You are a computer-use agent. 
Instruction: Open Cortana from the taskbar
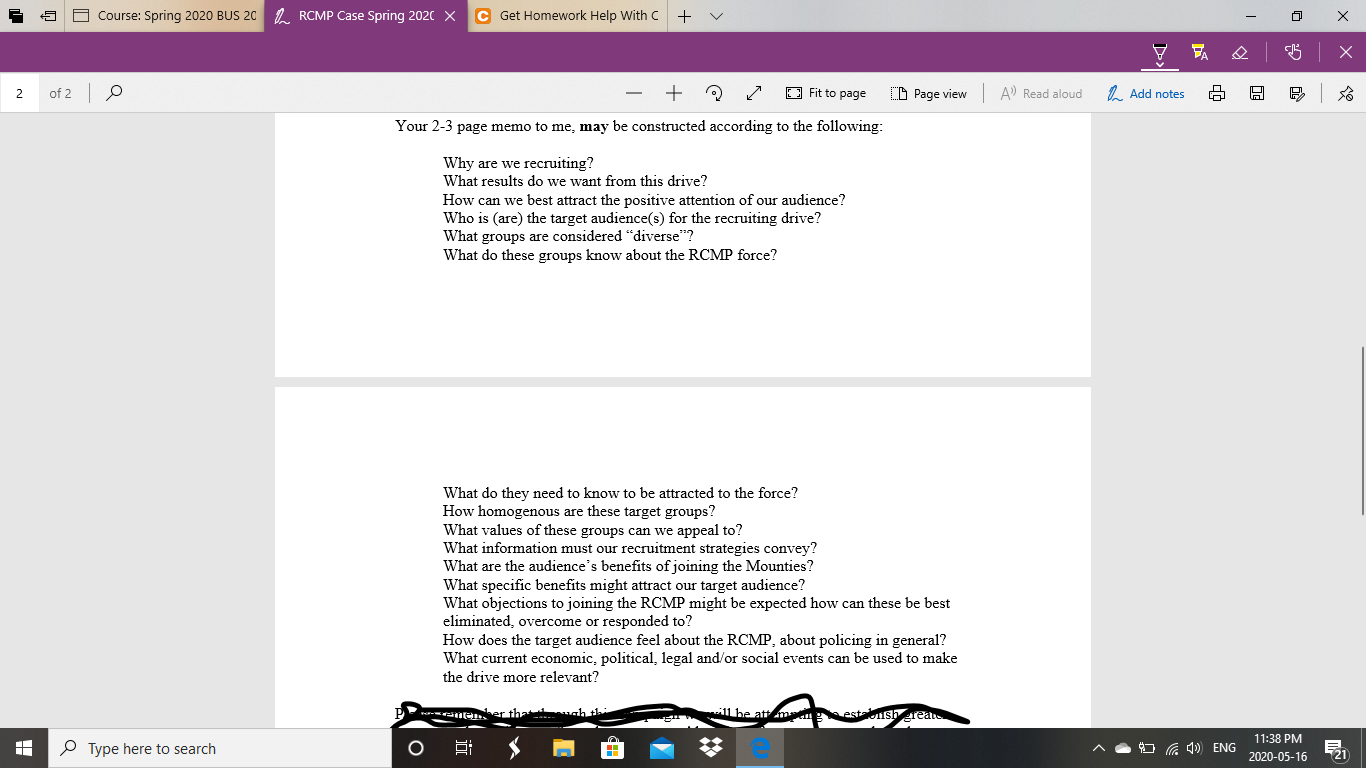pyautogui.click(x=416, y=748)
